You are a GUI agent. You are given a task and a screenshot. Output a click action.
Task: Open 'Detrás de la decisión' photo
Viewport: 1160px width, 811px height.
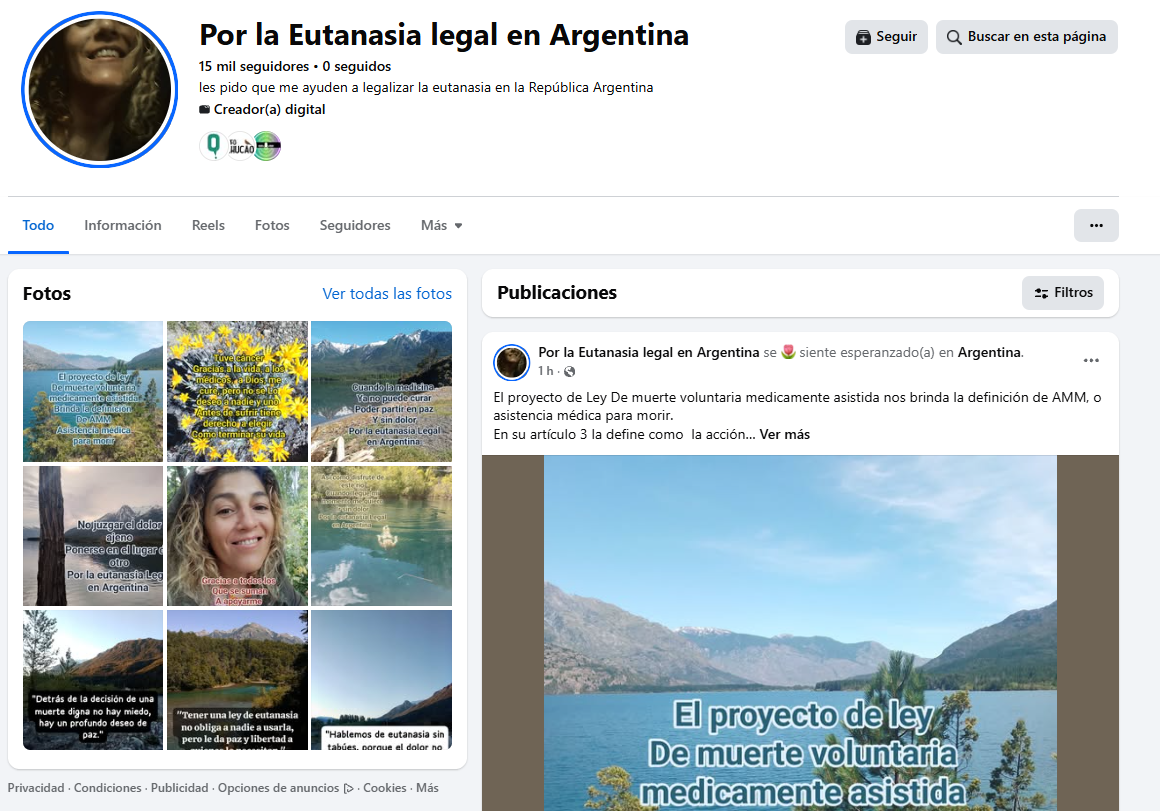pos(93,680)
